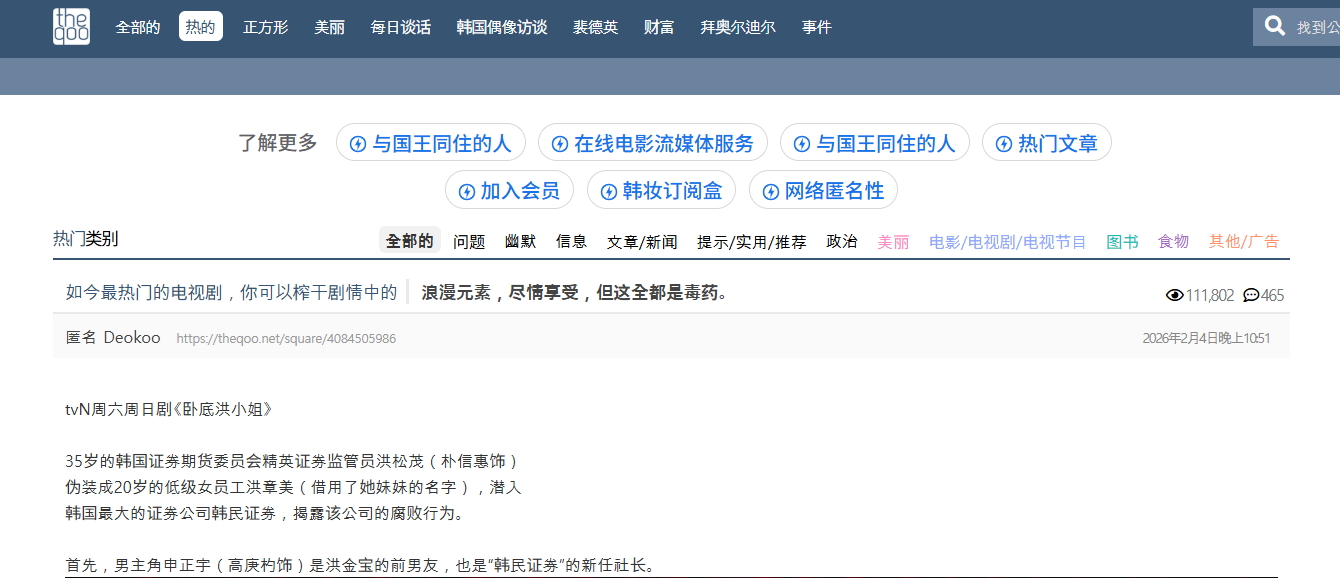Image resolution: width=1340 pixels, height=578 pixels.
Task: Select the 每日谈话 navigation item
Action: pyautogui.click(x=400, y=27)
